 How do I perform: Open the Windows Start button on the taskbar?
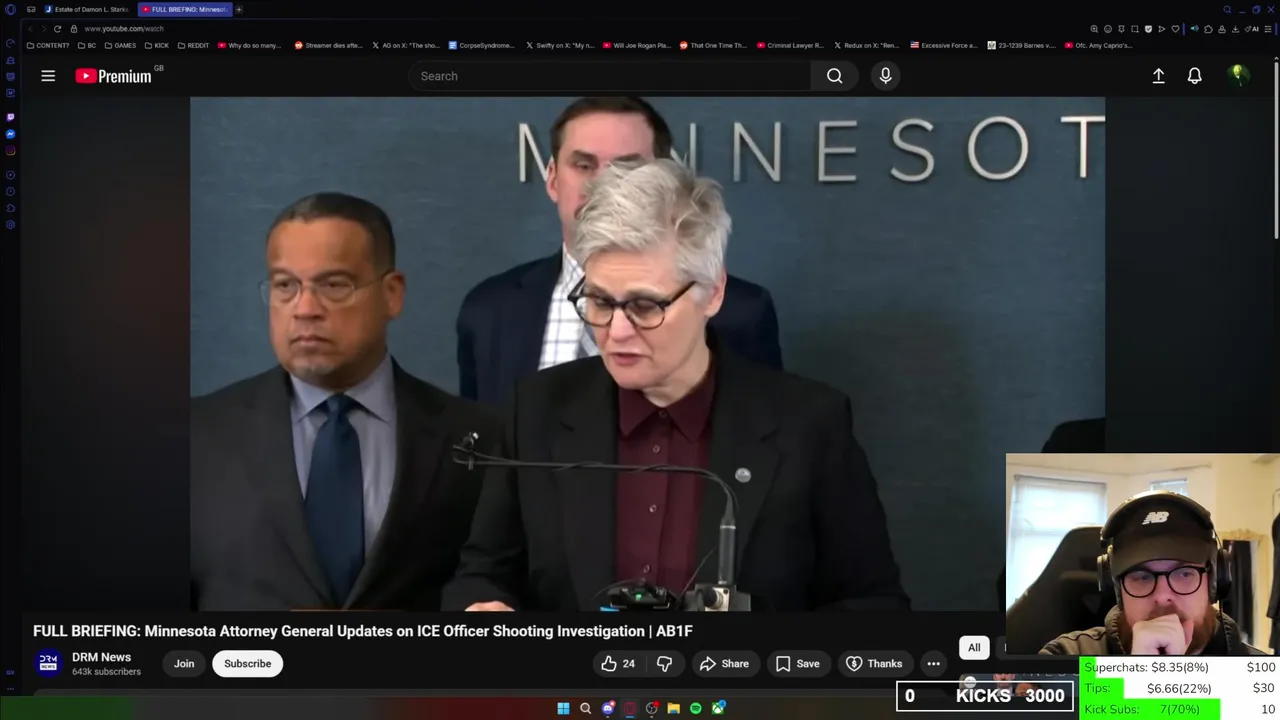pos(563,708)
